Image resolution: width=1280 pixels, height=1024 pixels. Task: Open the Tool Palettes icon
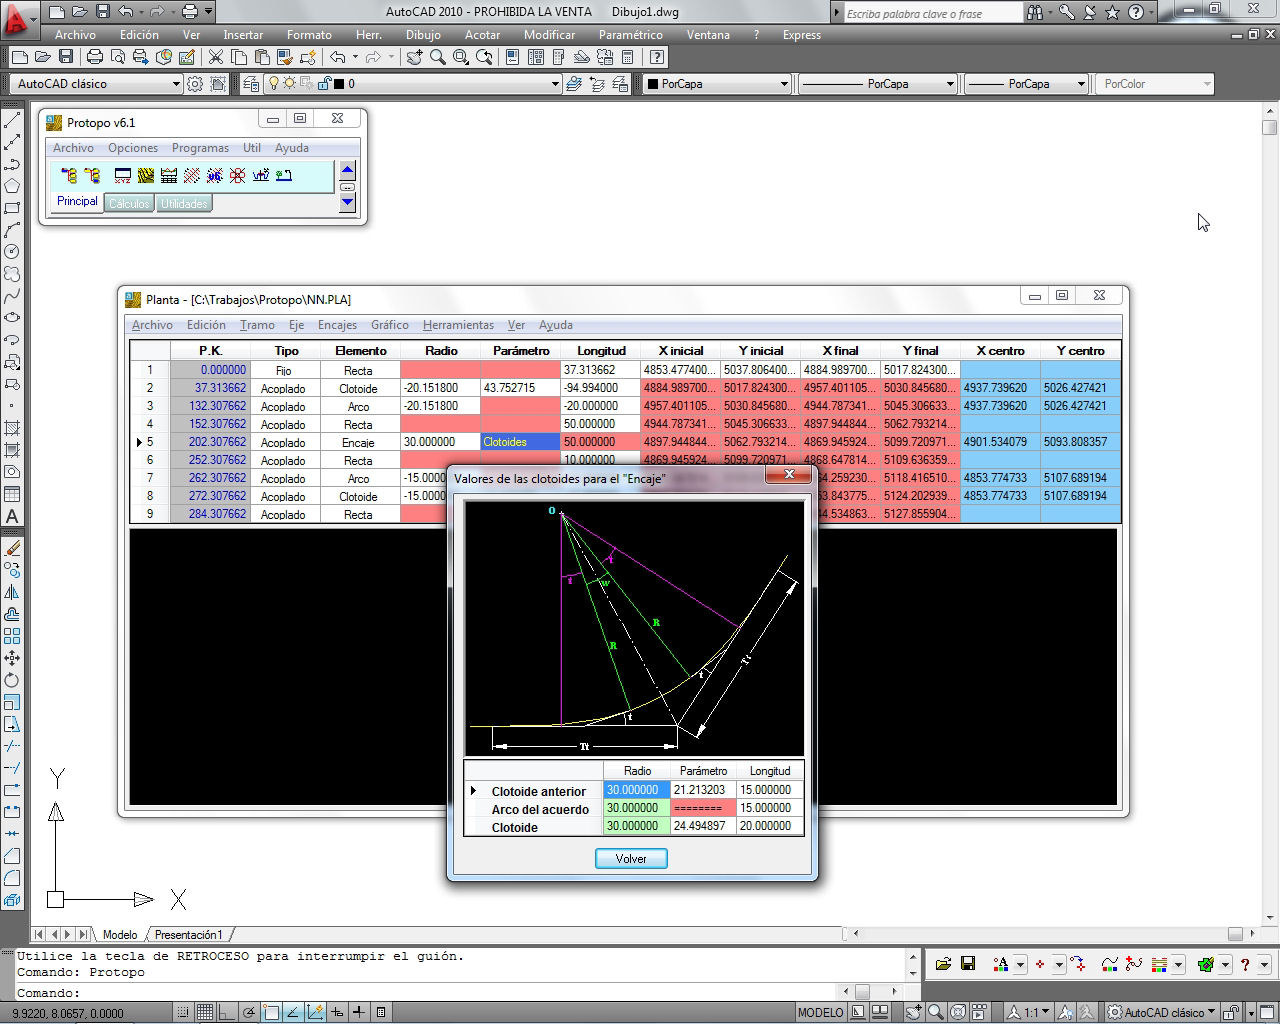coord(558,57)
